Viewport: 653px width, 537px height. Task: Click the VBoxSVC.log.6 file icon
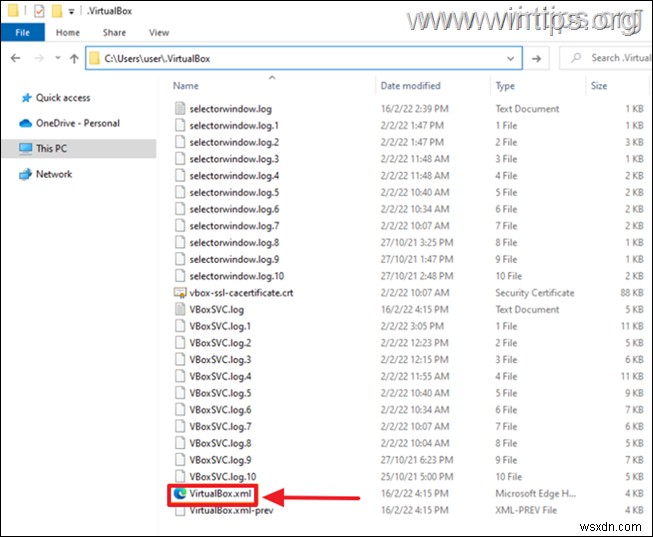pos(180,410)
